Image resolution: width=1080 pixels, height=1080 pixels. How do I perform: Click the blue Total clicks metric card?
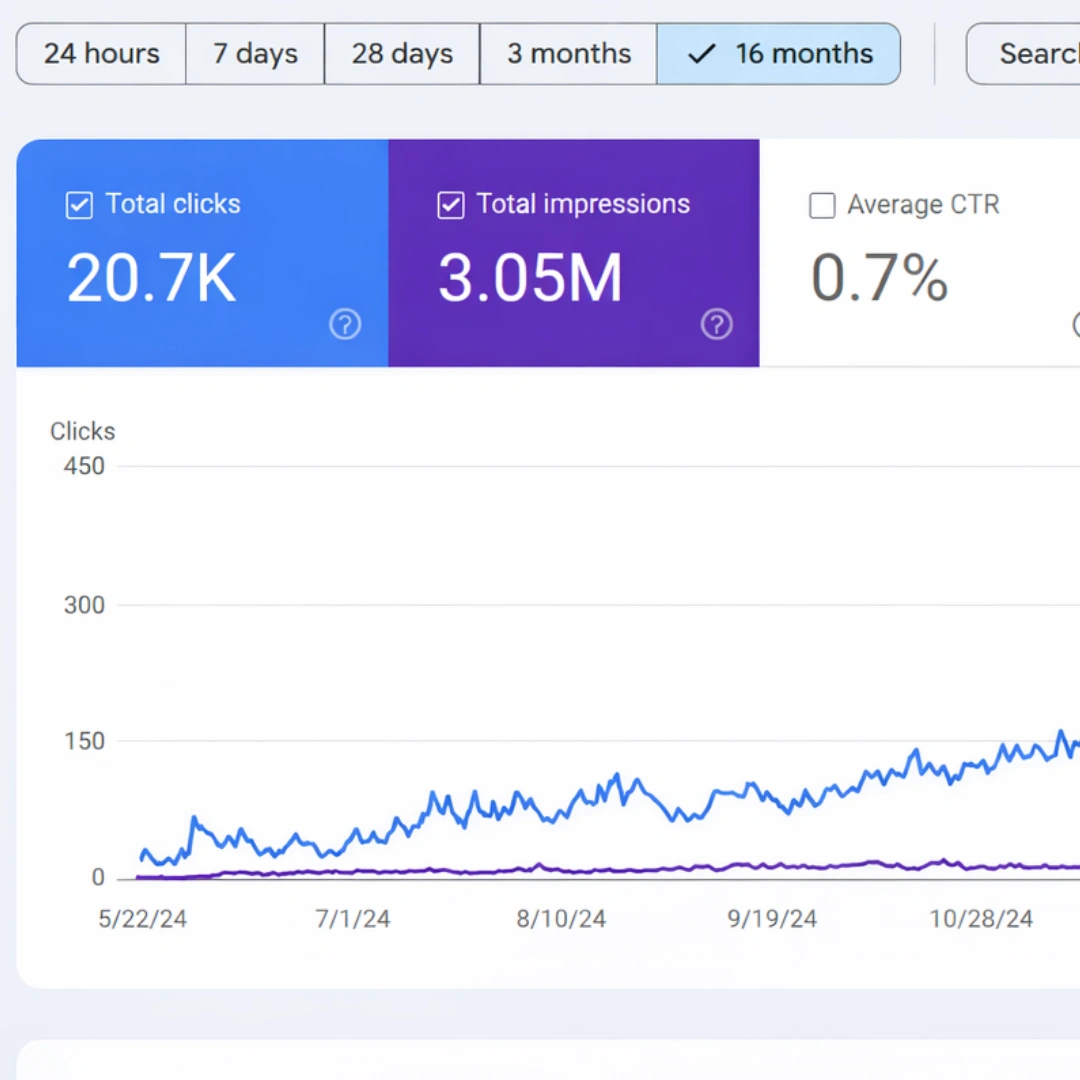(x=200, y=253)
